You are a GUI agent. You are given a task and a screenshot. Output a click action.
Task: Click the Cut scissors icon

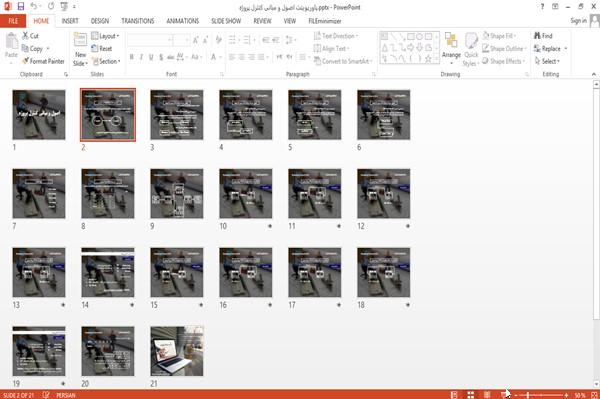(25, 36)
